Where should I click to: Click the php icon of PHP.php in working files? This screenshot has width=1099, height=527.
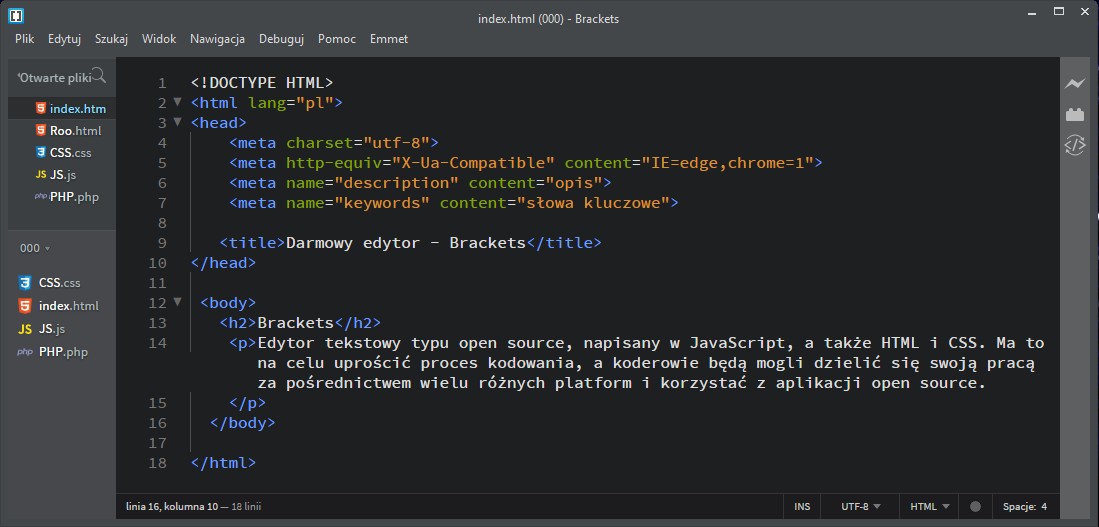tap(41, 197)
